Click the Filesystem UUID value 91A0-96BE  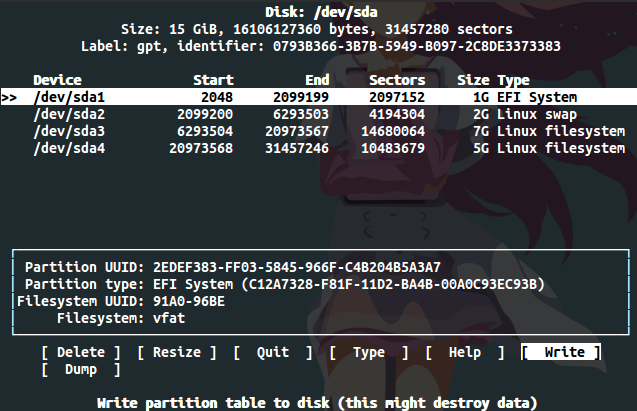point(189,301)
